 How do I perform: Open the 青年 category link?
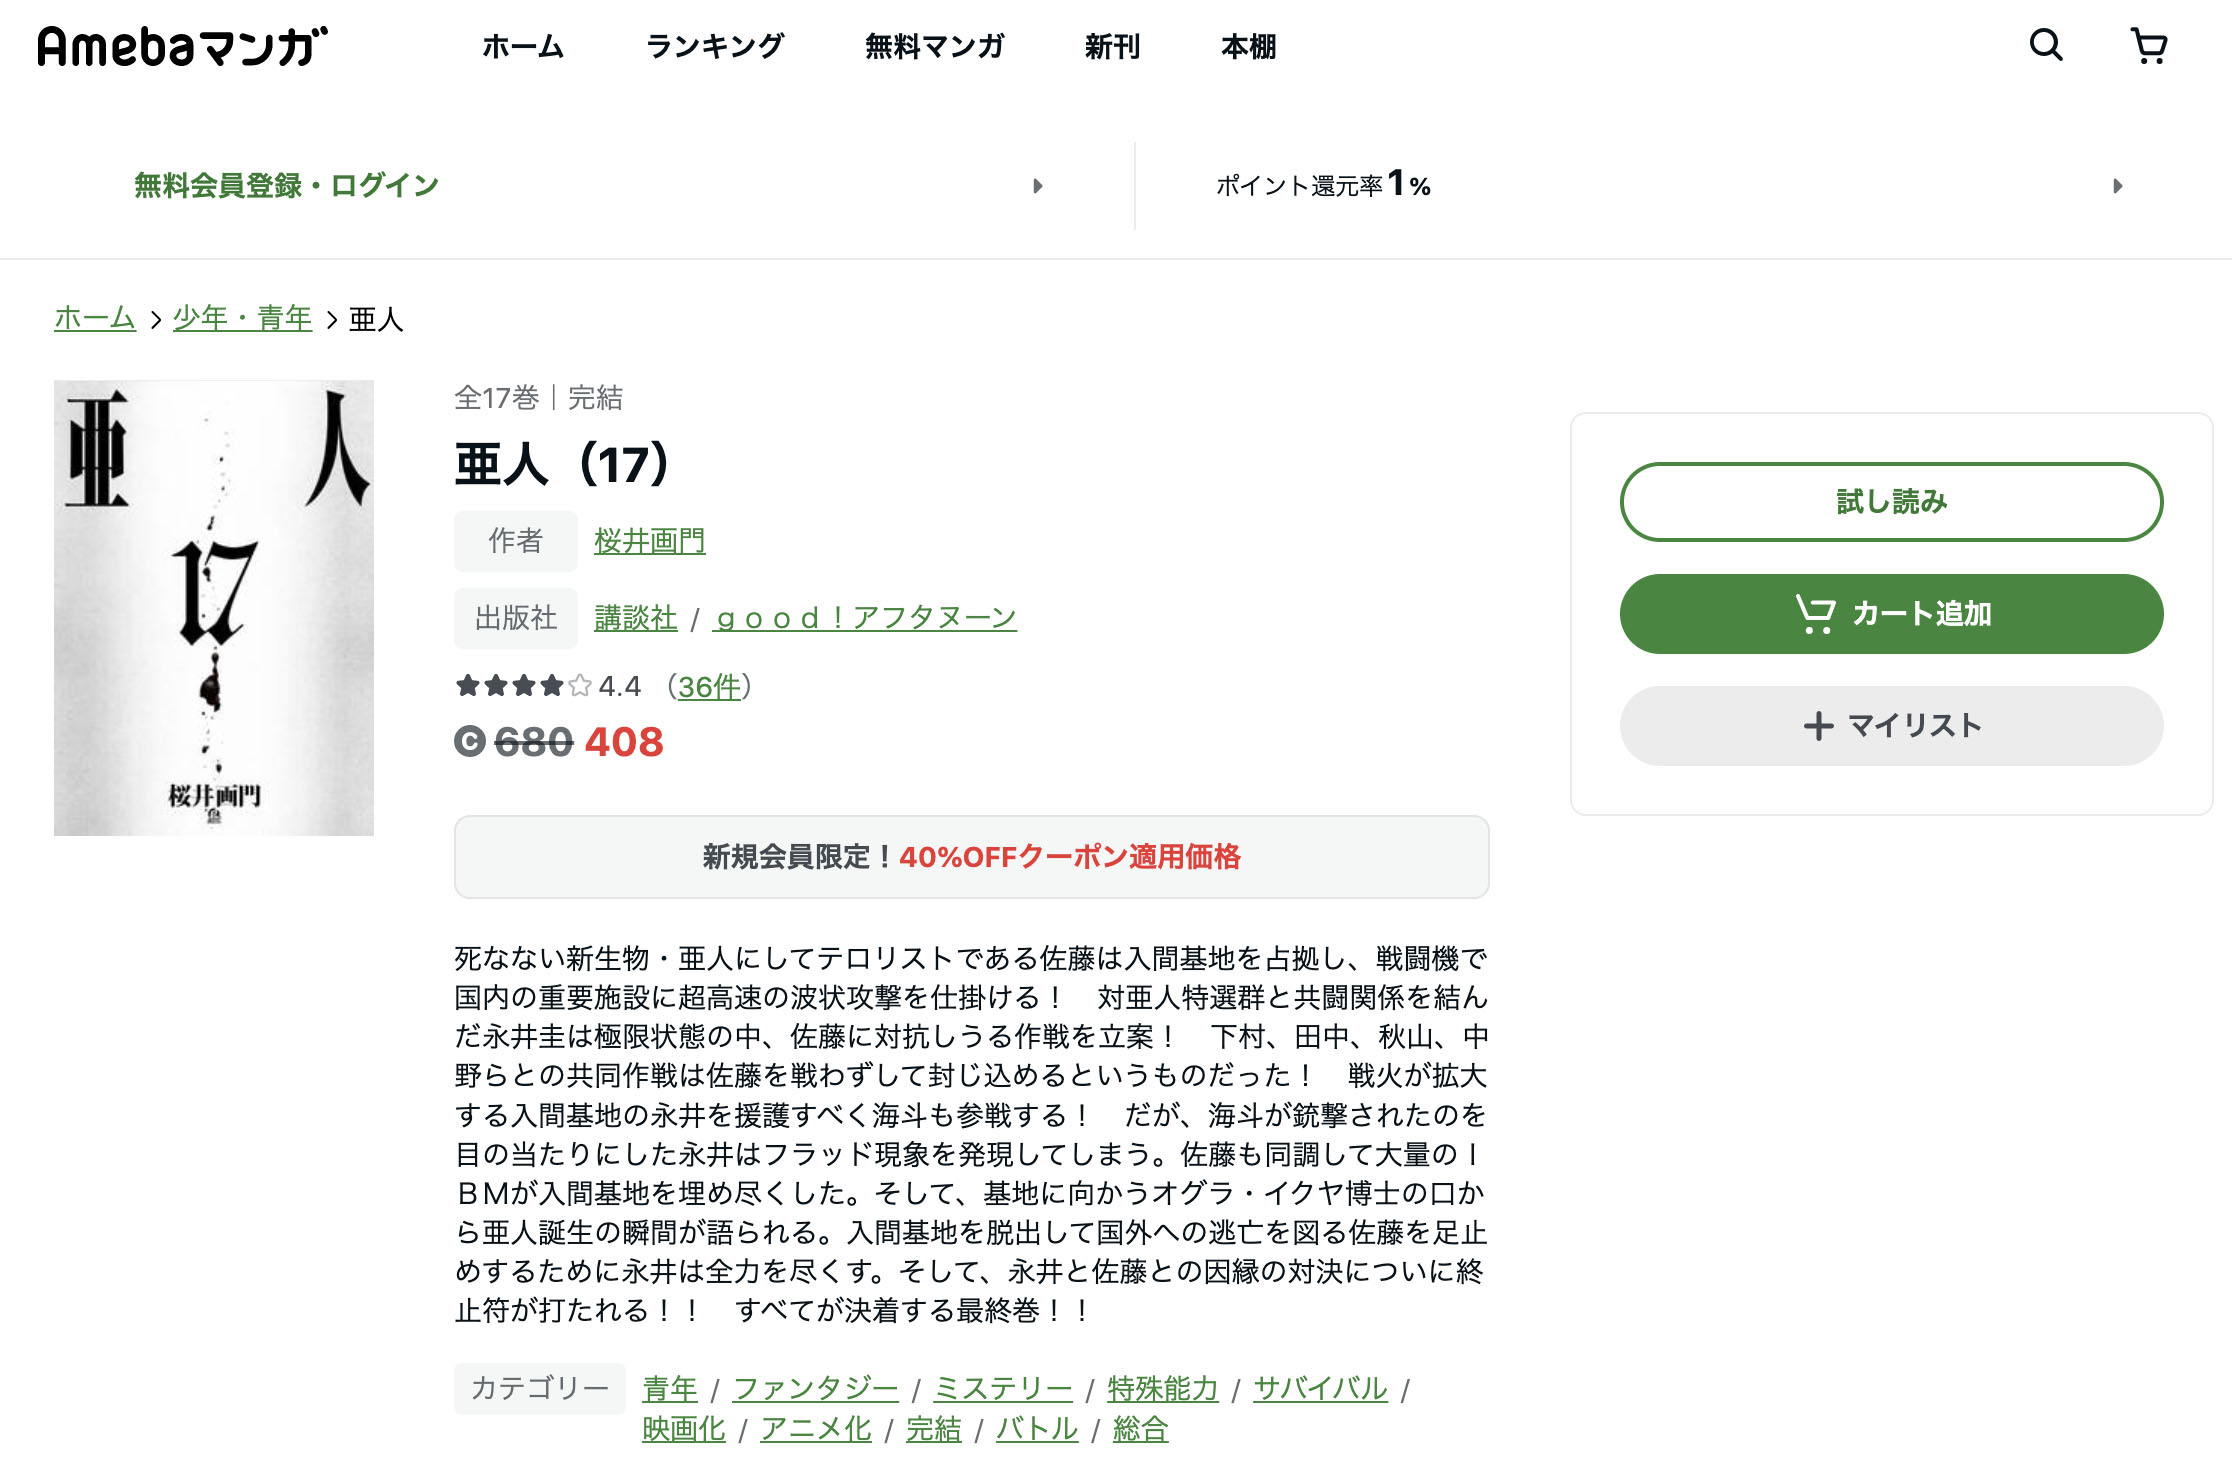(x=670, y=1389)
